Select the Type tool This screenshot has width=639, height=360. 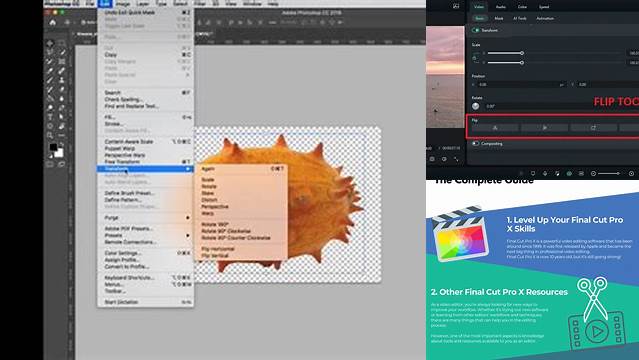pos(50,117)
